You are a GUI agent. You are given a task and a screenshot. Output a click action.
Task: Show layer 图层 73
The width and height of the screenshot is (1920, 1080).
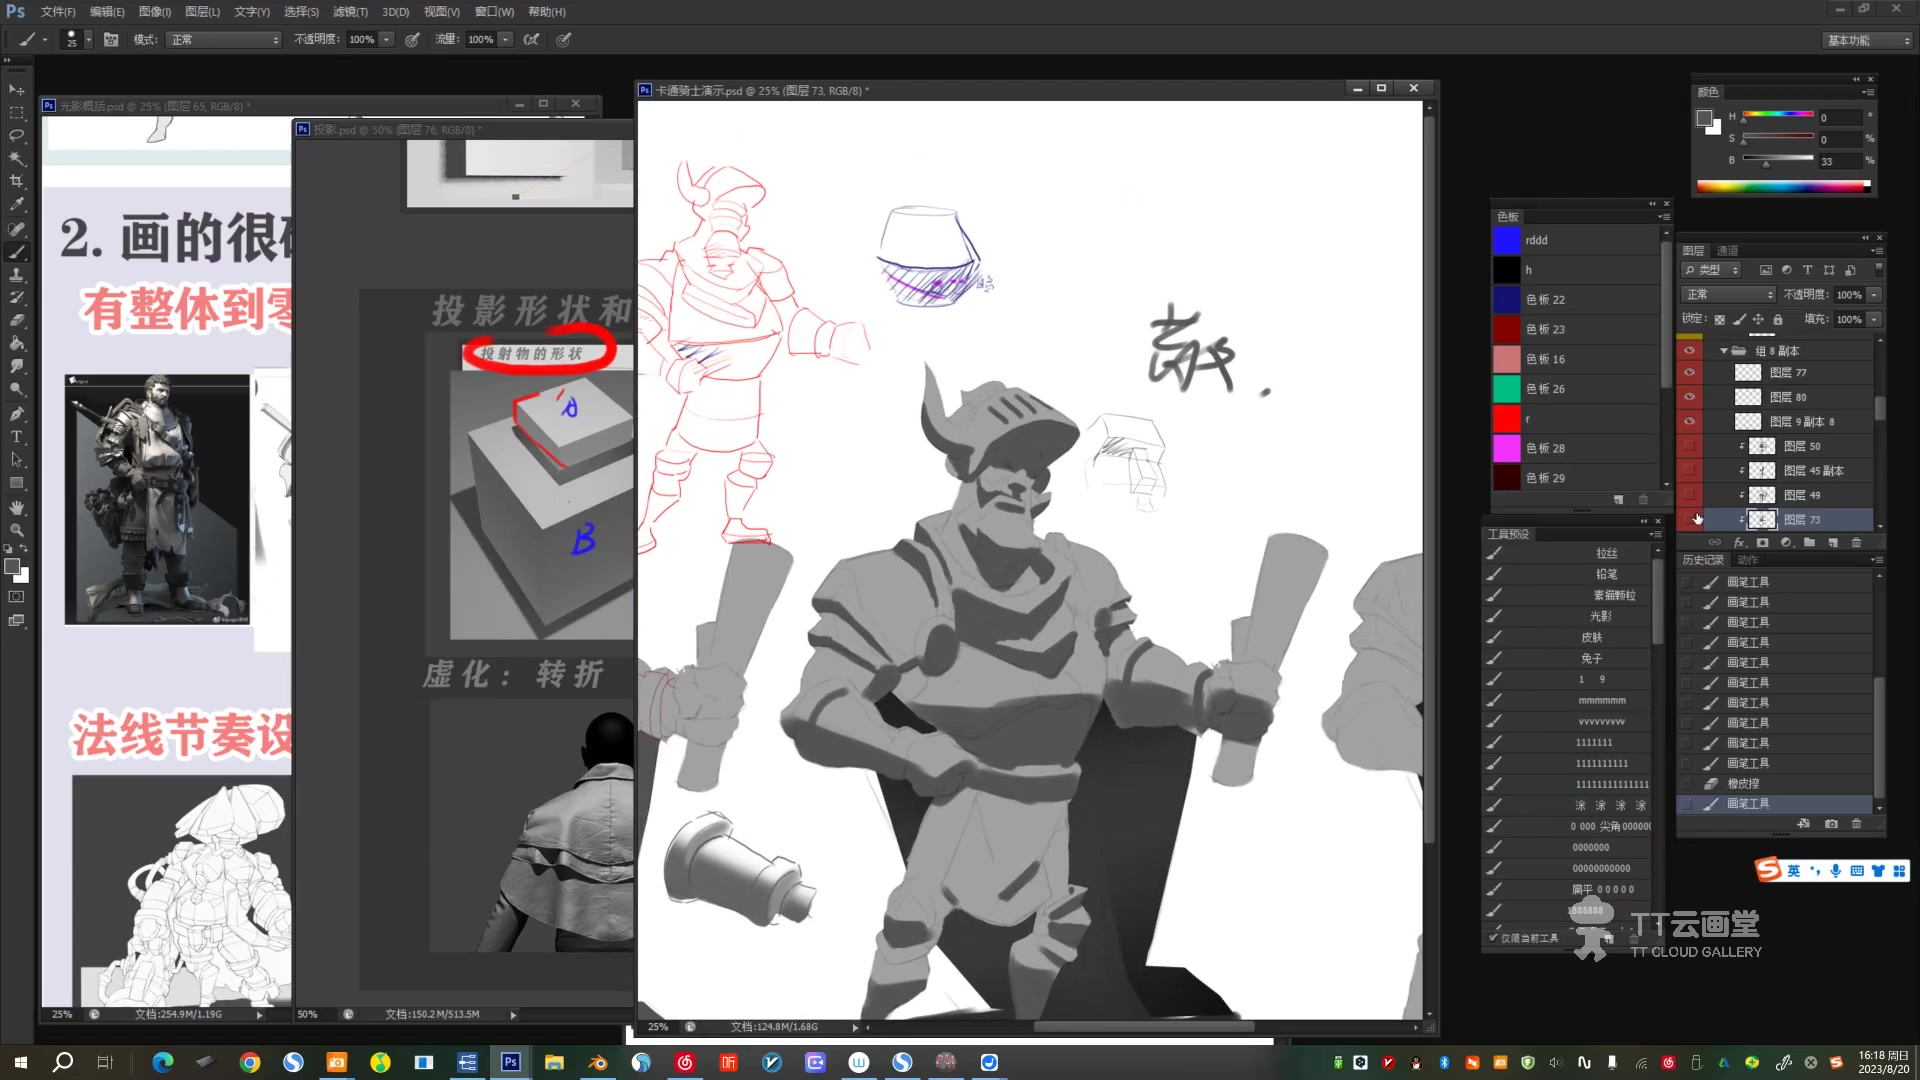click(x=1690, y=520)
